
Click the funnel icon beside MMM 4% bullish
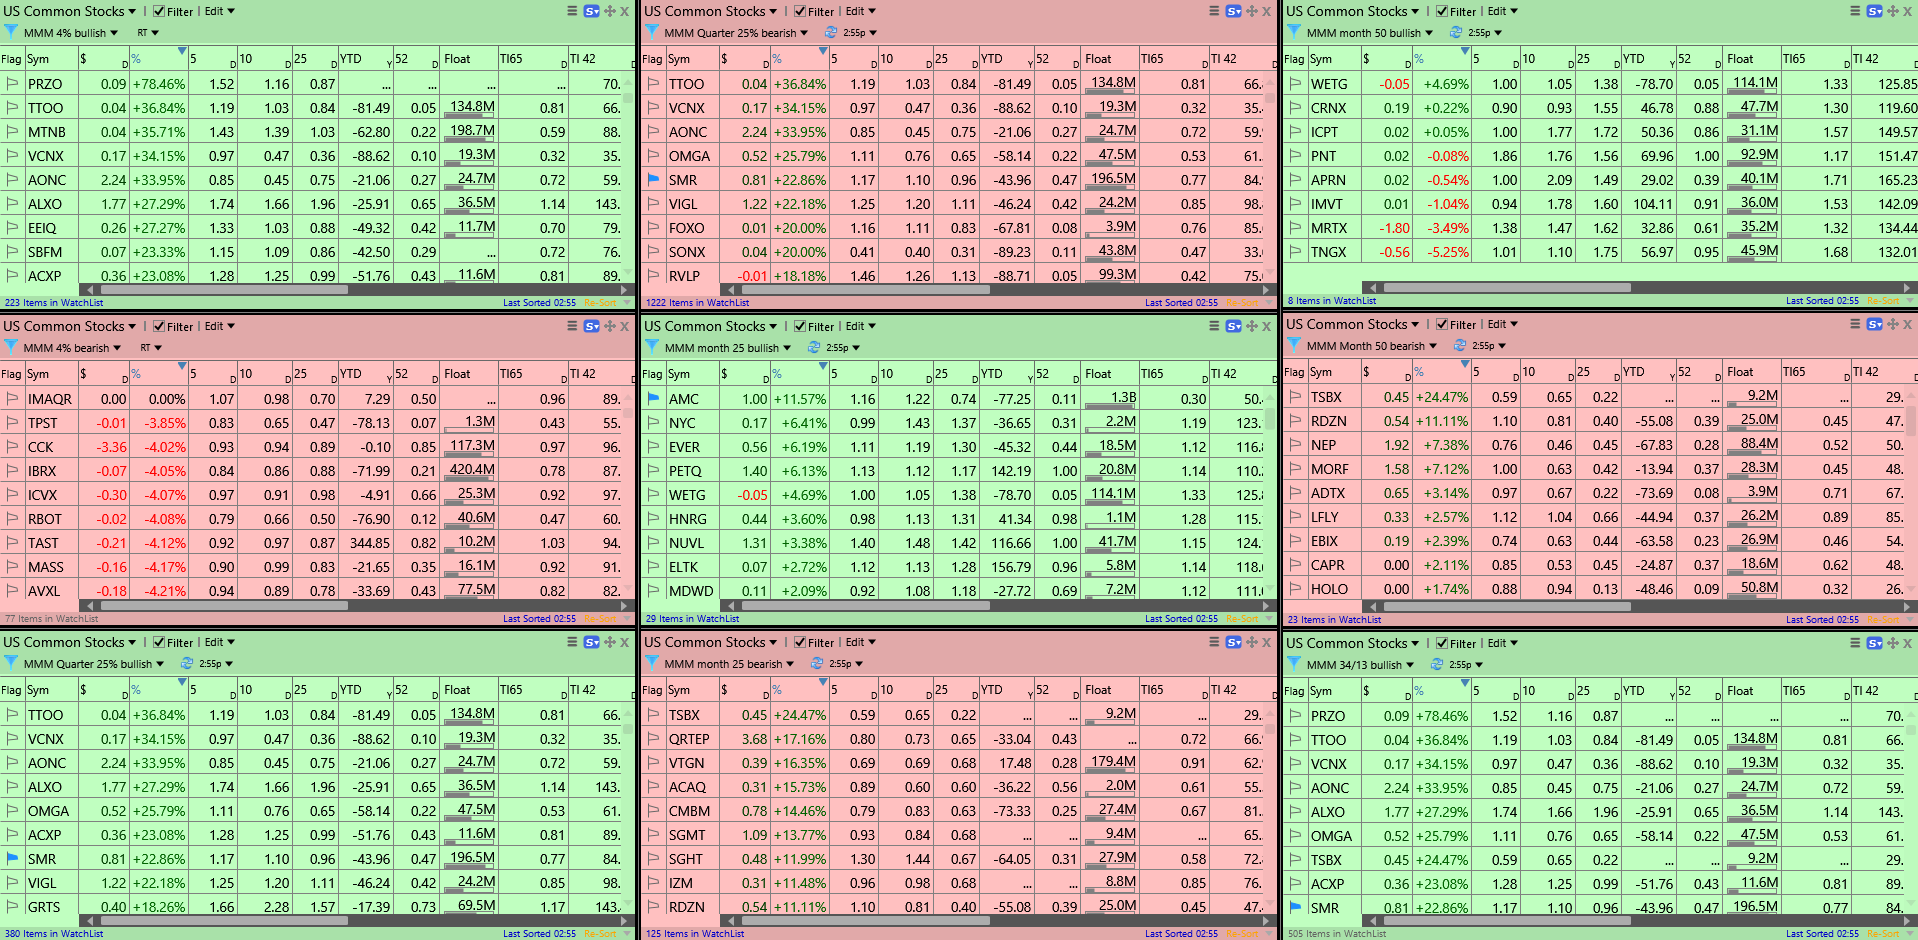coord(11,32)
